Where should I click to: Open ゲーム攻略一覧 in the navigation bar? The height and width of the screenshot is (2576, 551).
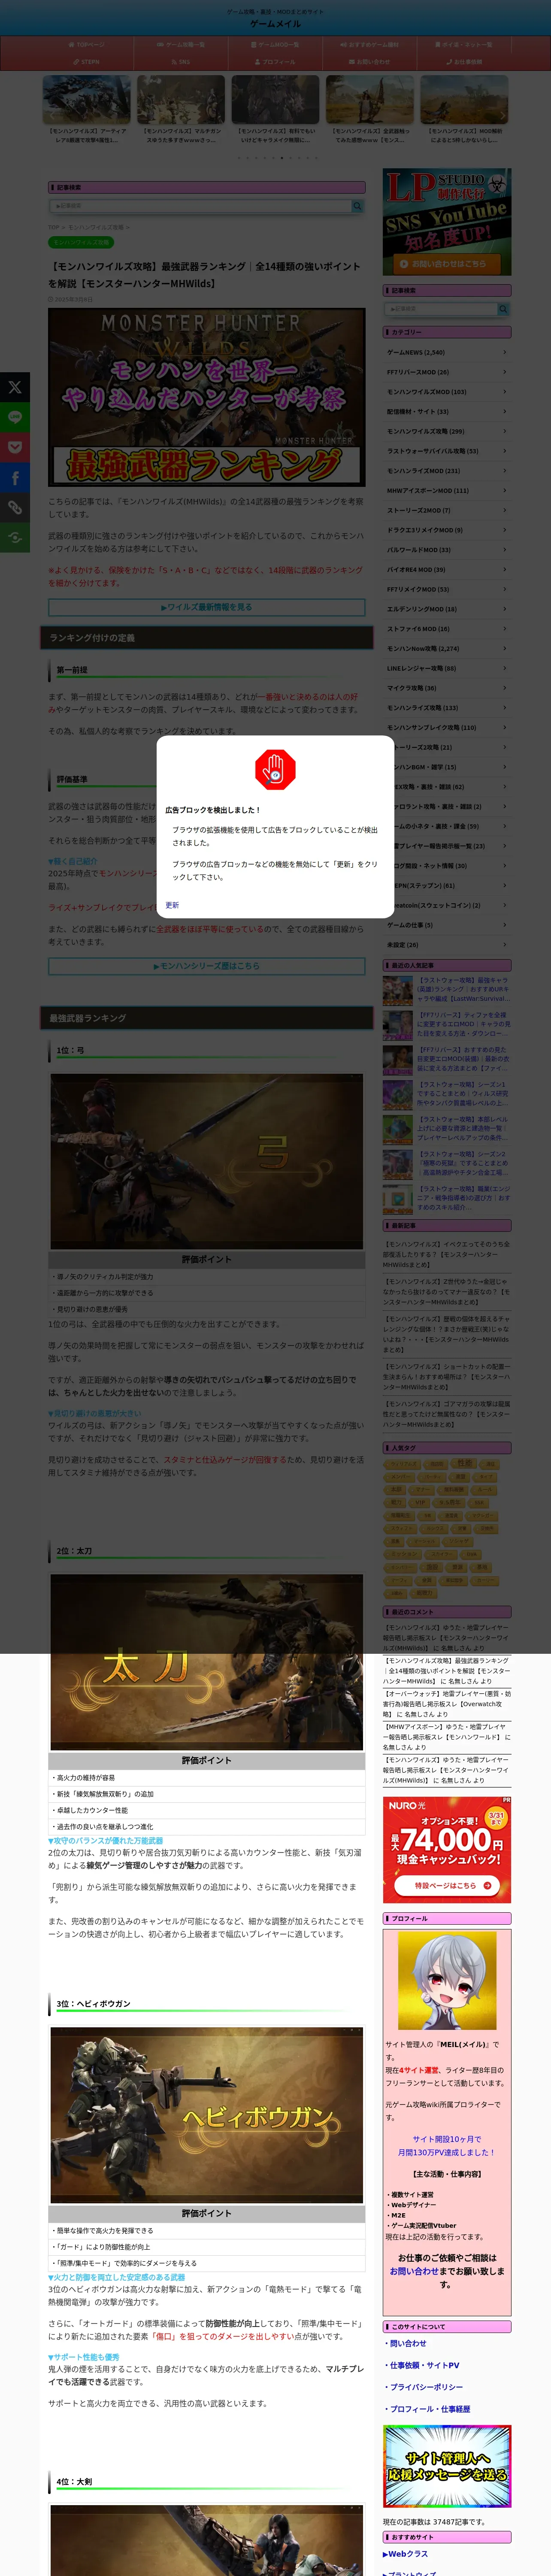pos(181,45)
